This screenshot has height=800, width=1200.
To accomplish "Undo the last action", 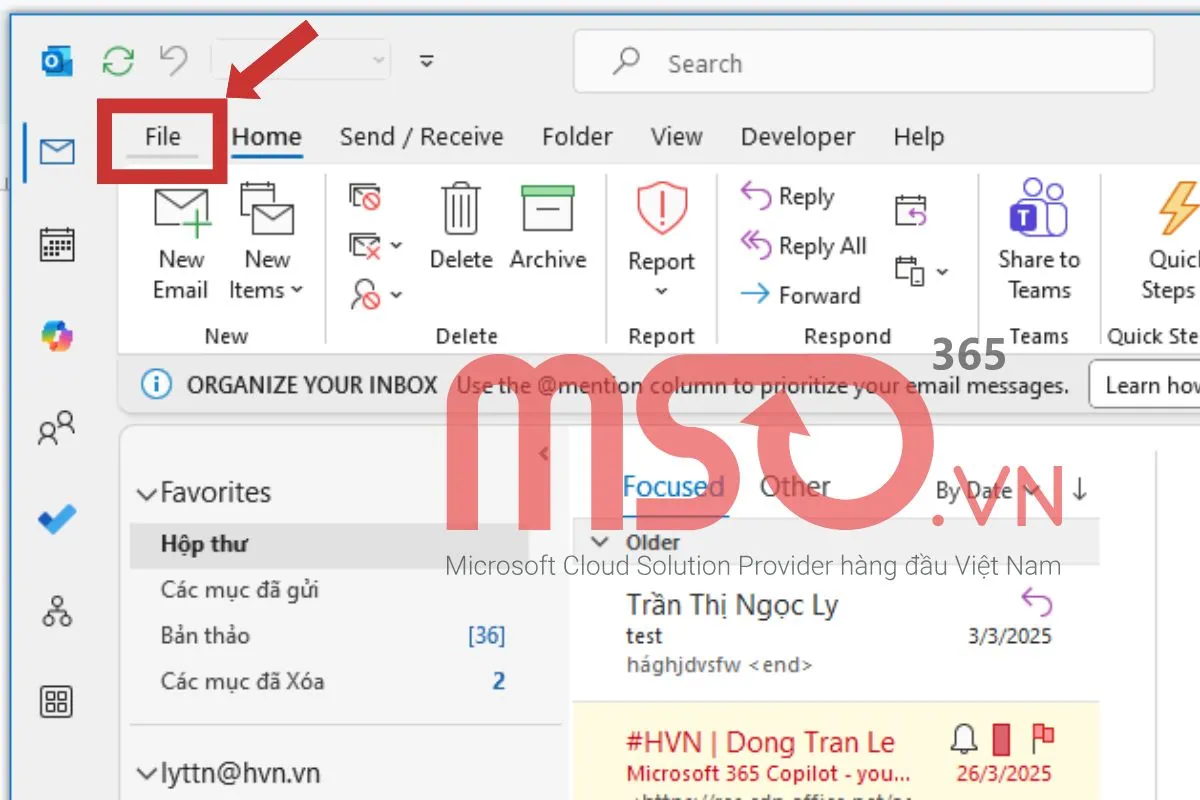I will (172, 60).
